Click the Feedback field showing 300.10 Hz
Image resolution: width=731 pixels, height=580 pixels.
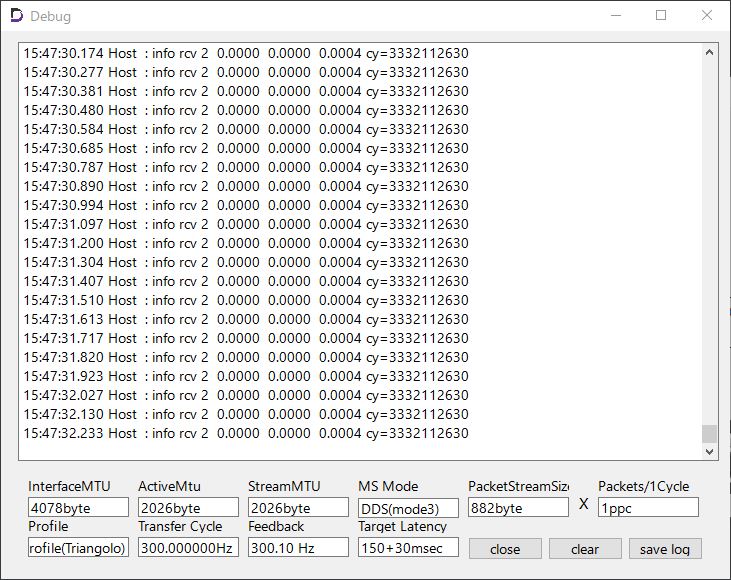[298, 547]
